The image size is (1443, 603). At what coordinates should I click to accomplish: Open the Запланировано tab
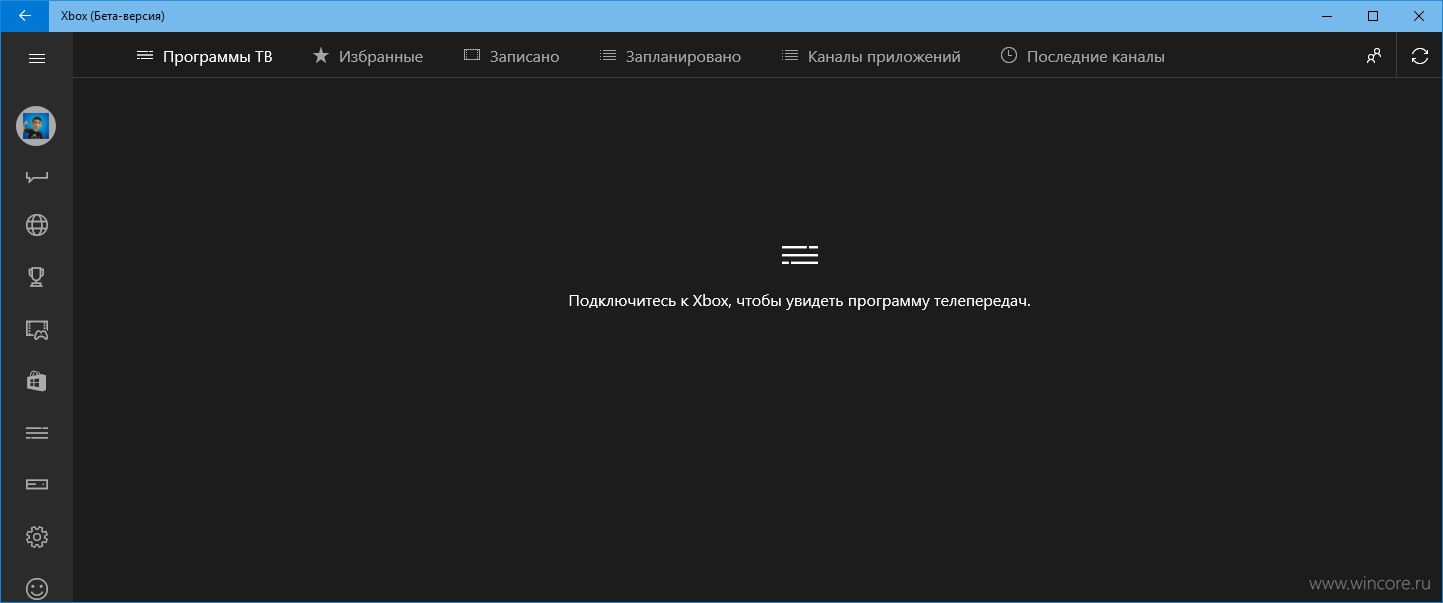[x=671, y=56]
